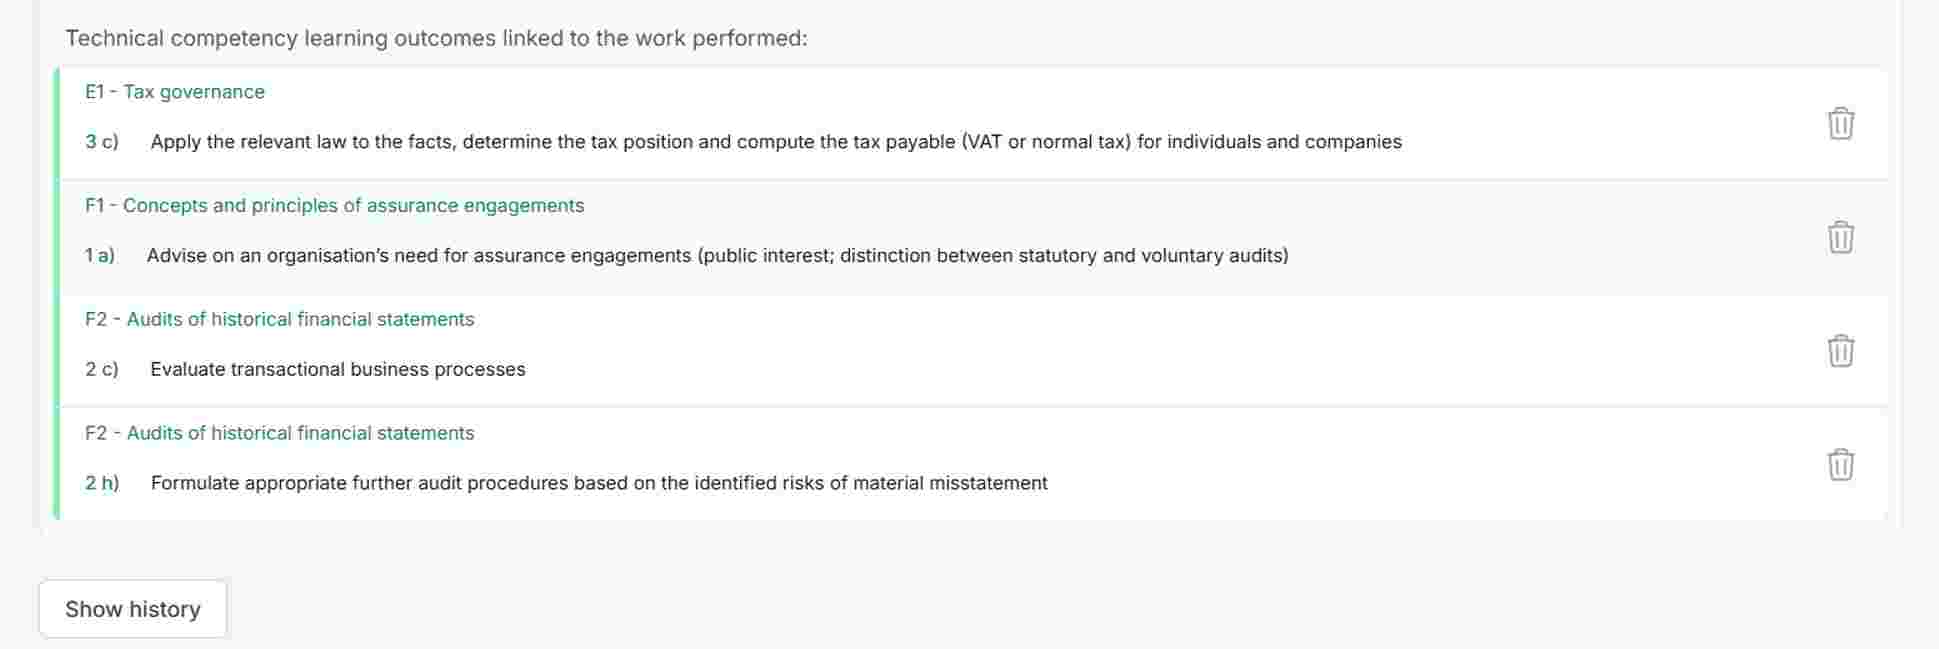Screen dimensions: 1939x649
Task: Click outcome reference 2 h)
Action: [101, 482]
